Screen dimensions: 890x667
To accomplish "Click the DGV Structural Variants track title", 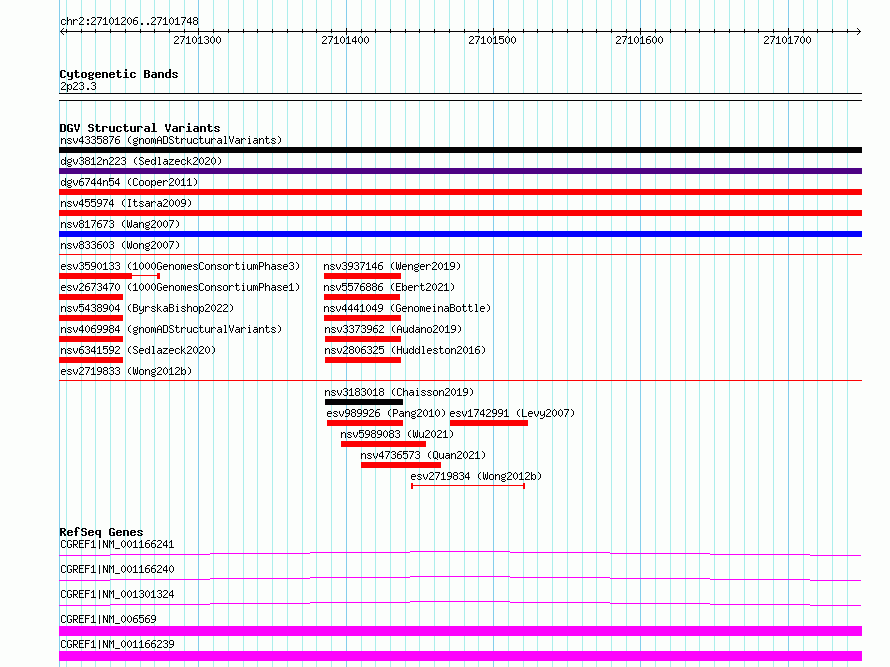I will [140, 128].
